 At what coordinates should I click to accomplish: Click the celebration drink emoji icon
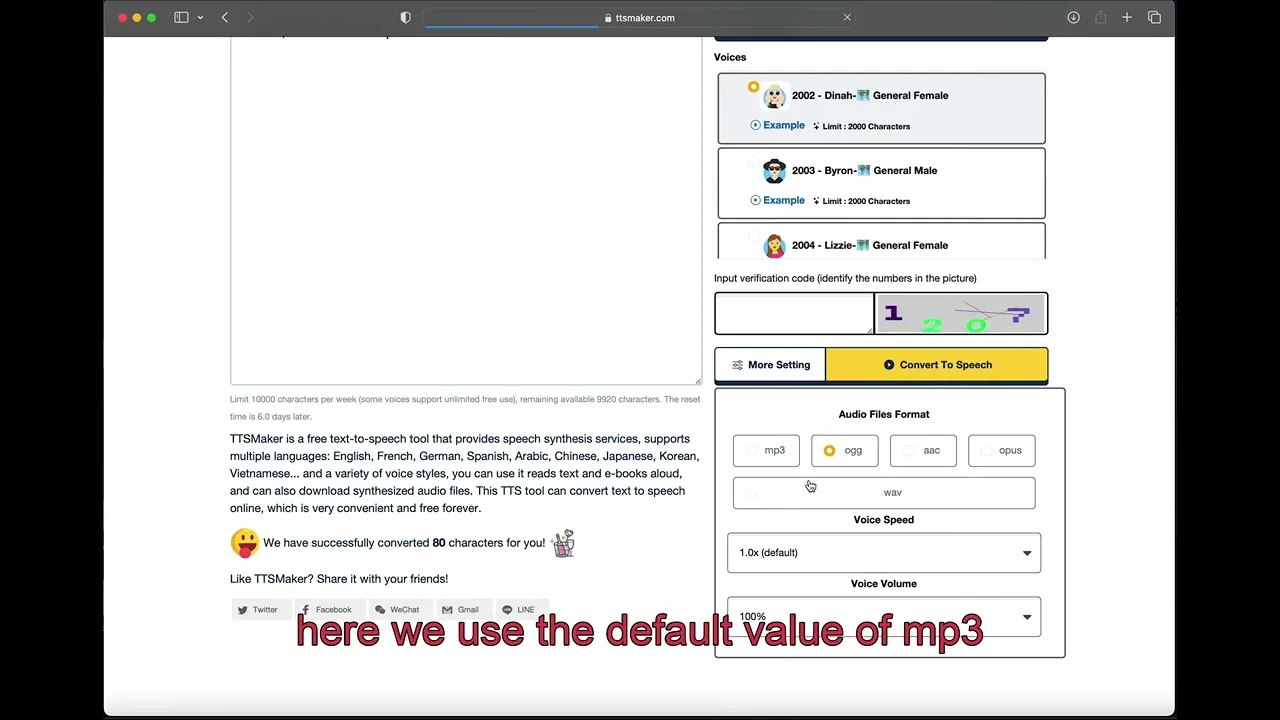[x=563, y=543]
